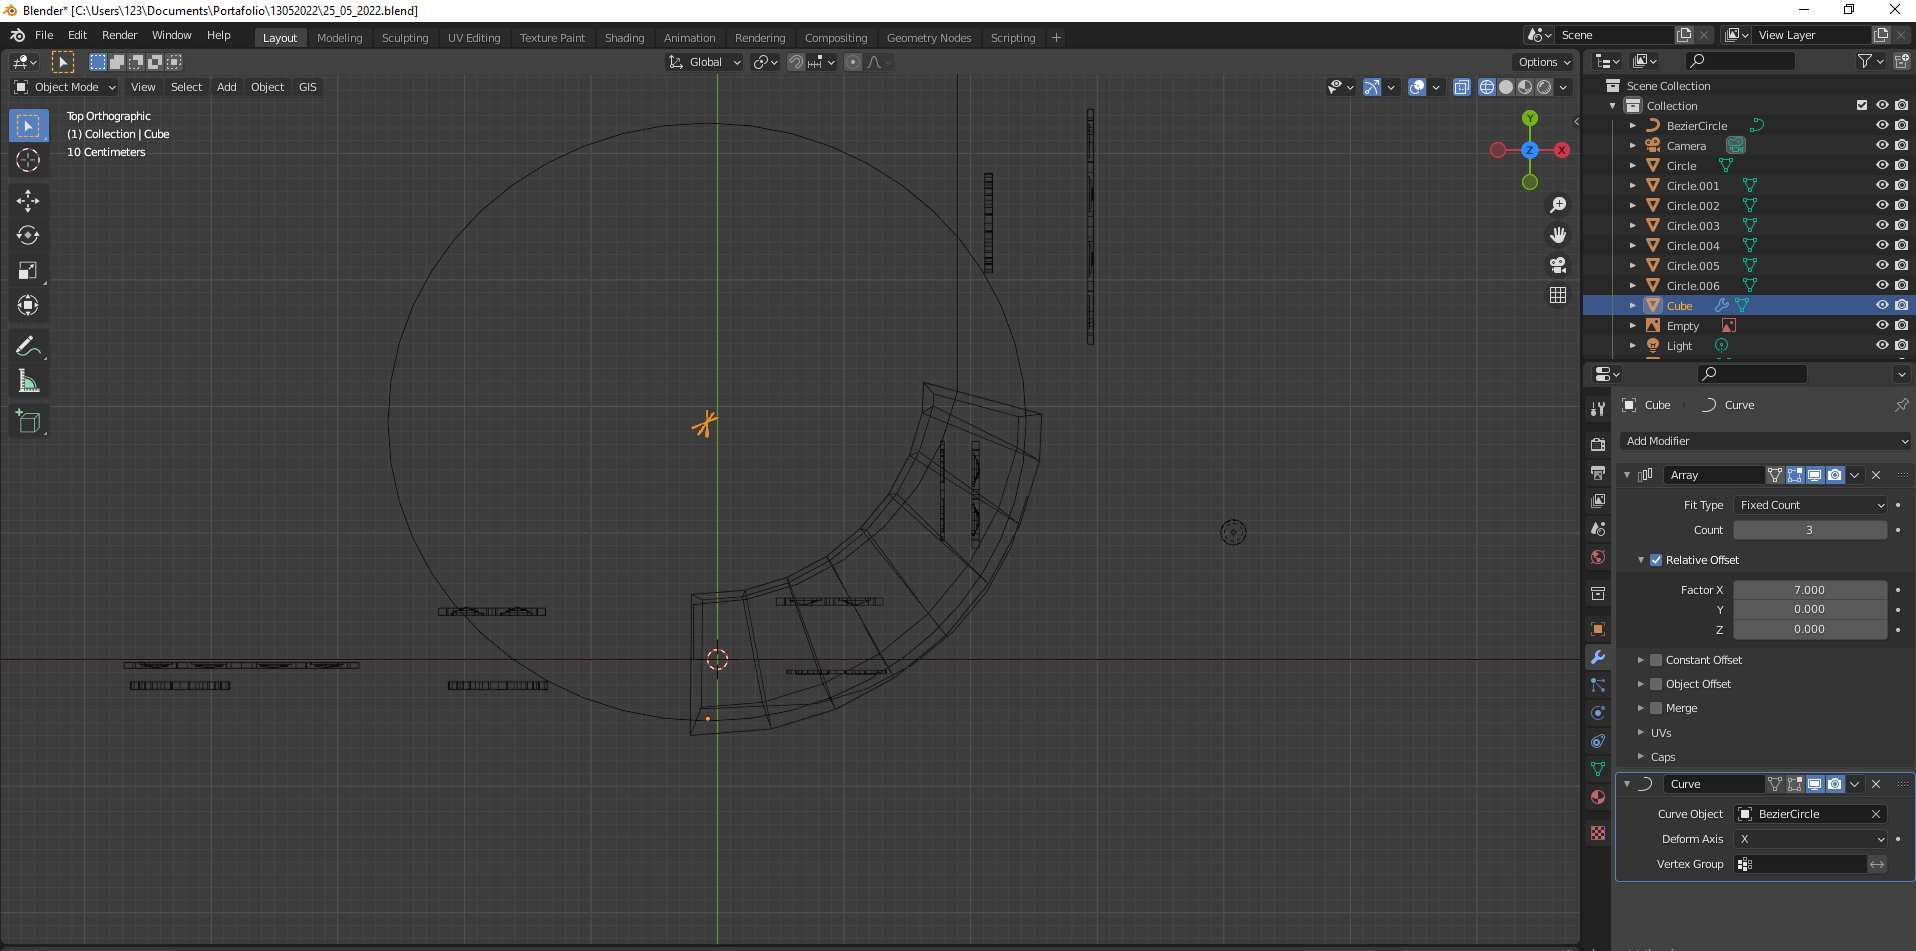Switch to wireframe viewport shading
Image resolution: width=1916 pixels, height=951 pixels.
pos(1487,87)
